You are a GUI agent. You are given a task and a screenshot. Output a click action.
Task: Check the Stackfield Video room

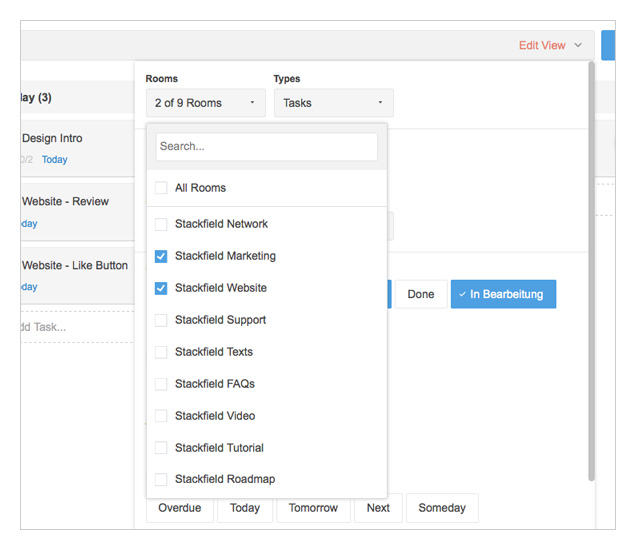click(161, 416)
